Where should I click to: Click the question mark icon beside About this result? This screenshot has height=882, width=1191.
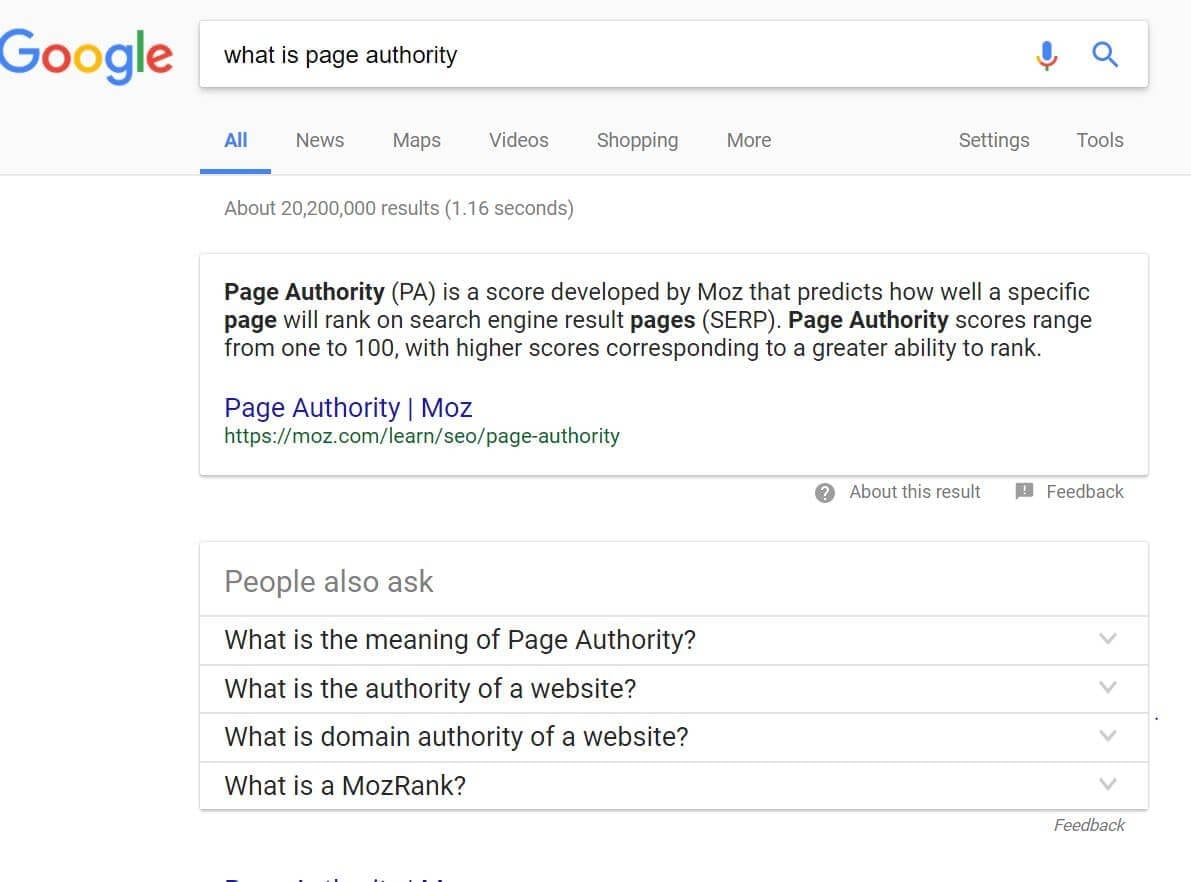point(825,493)
